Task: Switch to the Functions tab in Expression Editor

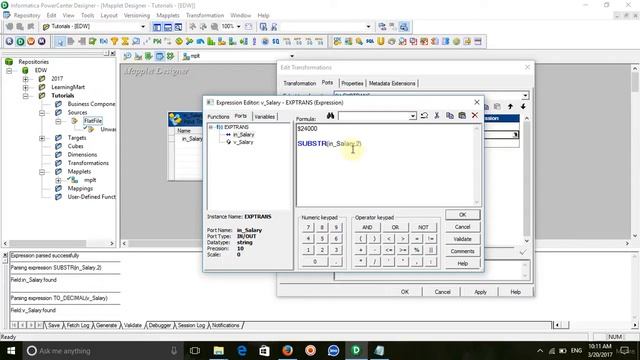Action: [218, 117]
